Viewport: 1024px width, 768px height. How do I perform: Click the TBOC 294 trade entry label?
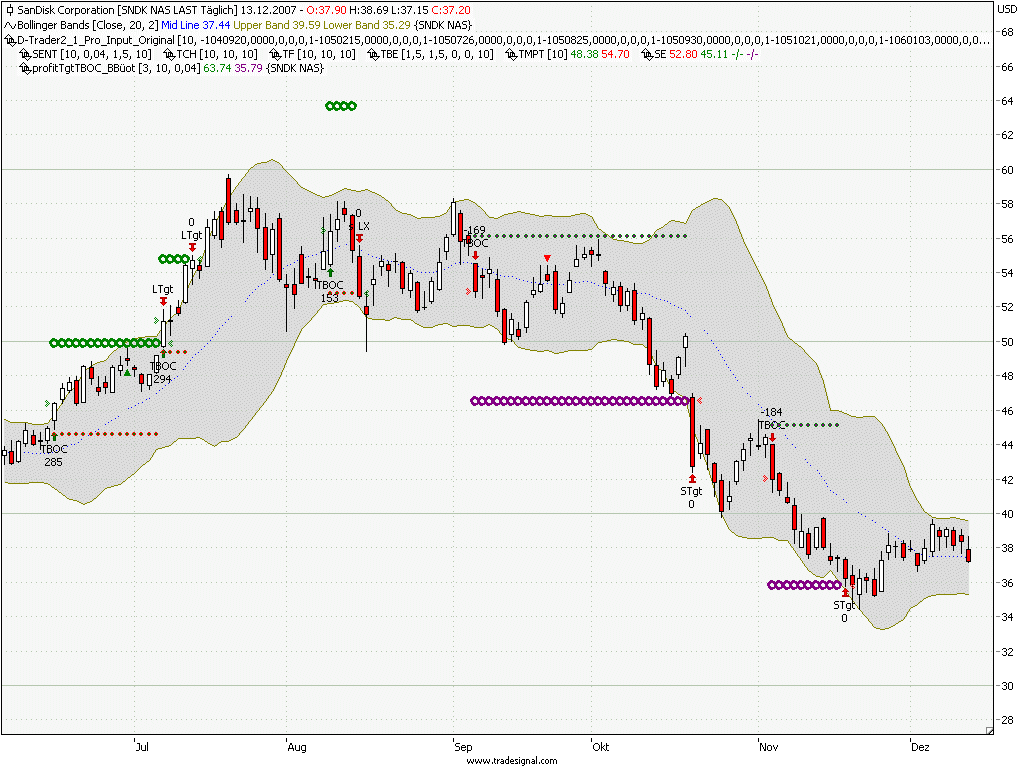[163, 373]
